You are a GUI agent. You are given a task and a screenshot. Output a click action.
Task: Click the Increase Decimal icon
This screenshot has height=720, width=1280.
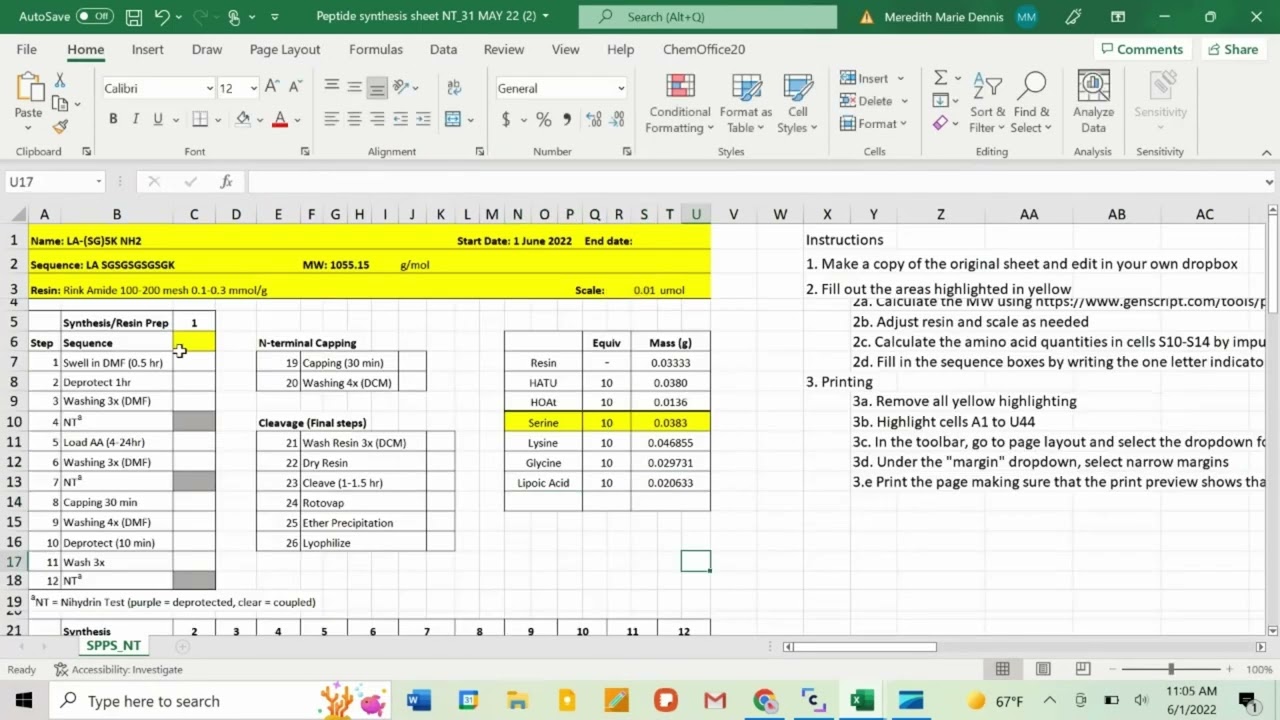pos(593,119)
